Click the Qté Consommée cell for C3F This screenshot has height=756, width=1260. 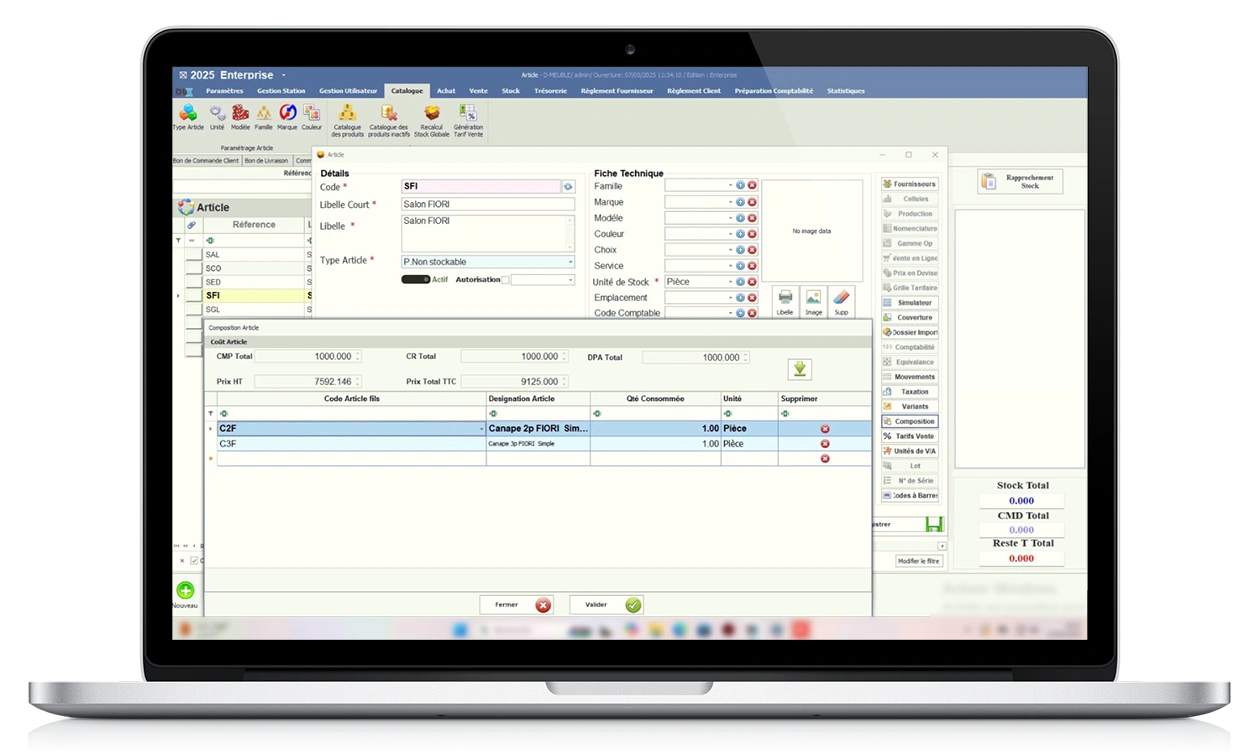[x=656, y=444]
